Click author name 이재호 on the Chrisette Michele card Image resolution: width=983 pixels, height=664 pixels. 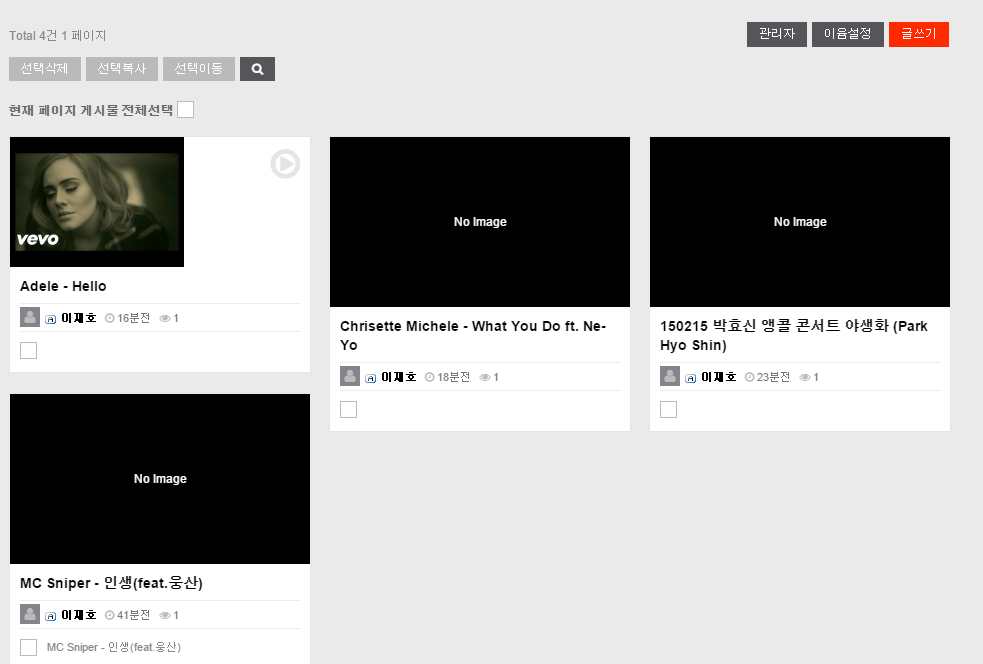[399, 377]
